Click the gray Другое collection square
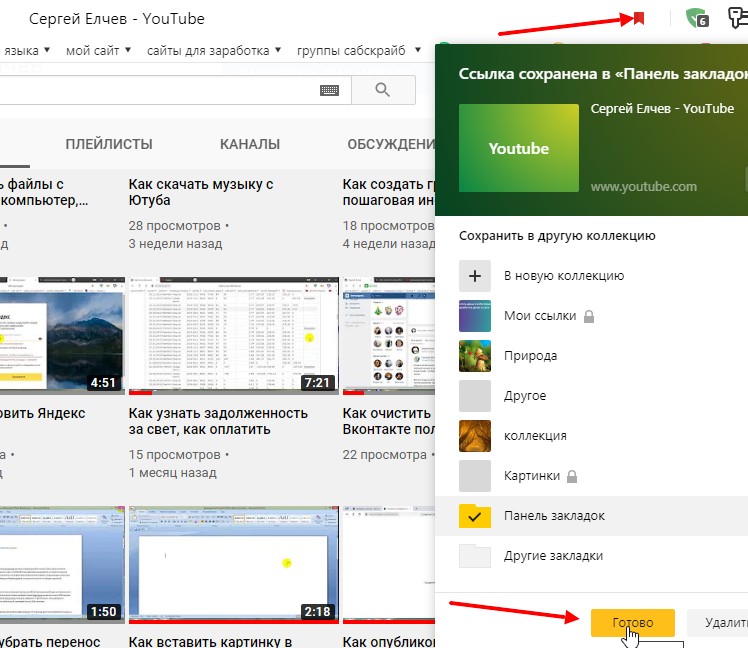 (475, 396)
